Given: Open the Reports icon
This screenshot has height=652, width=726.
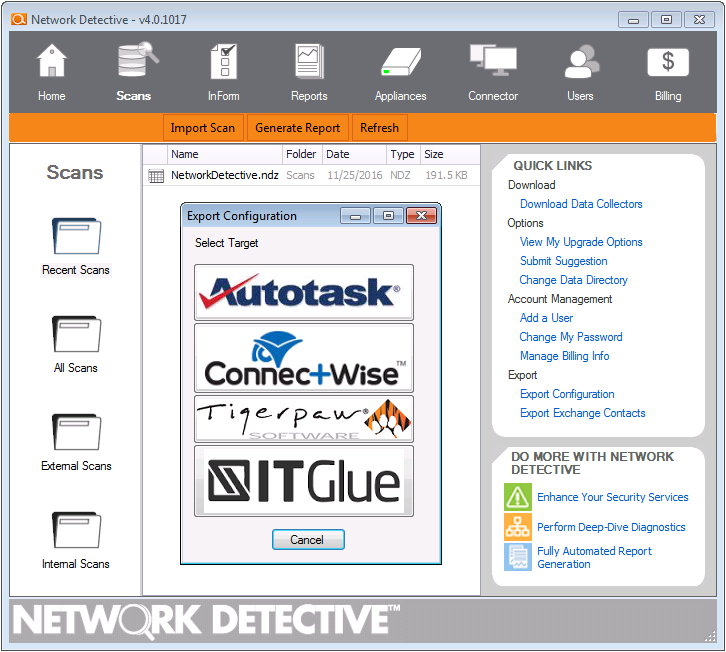Looking at the screenshot, I should [309, 61].
